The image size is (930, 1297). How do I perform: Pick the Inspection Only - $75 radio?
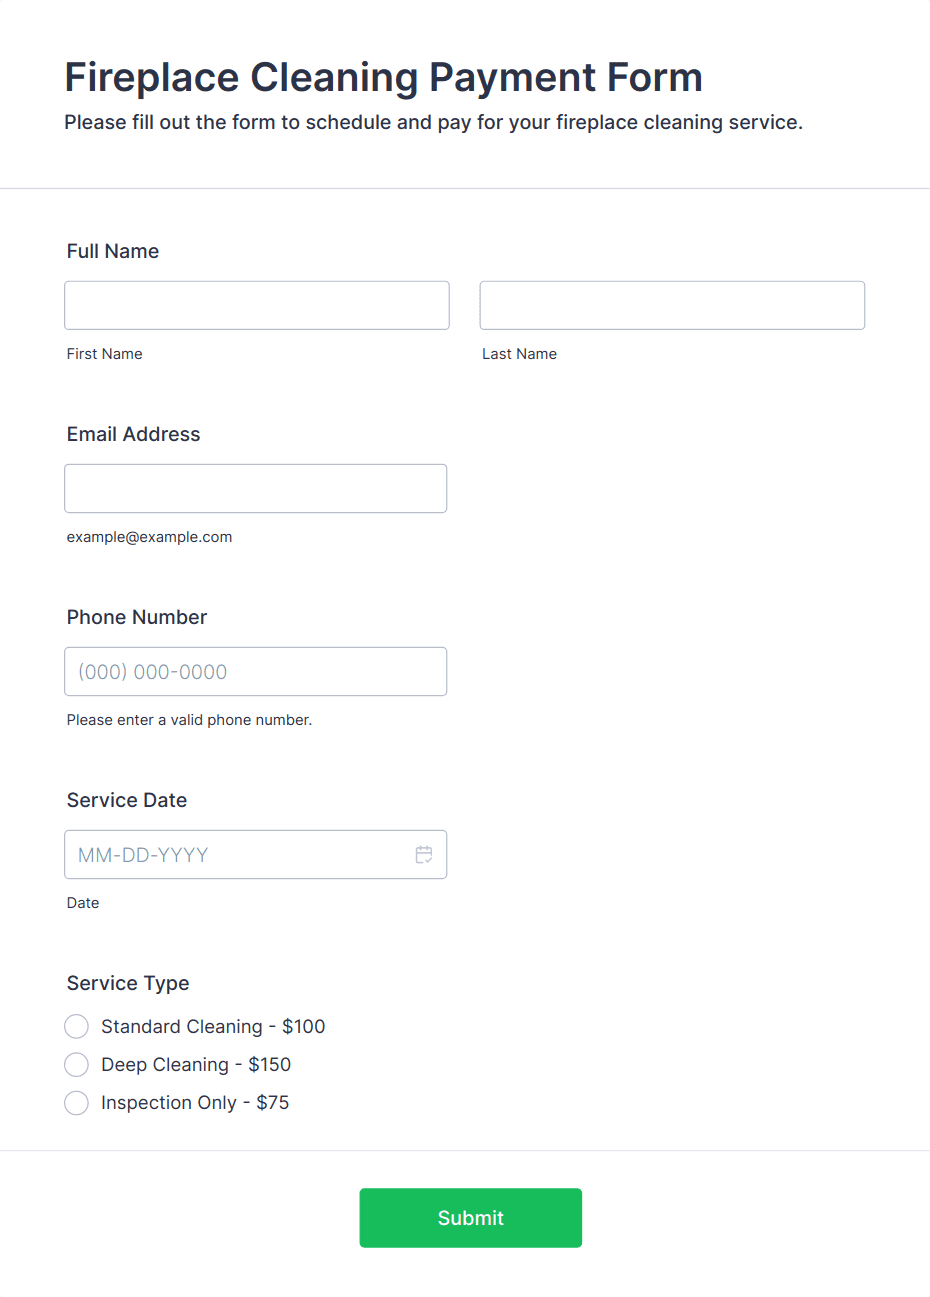77,1103
